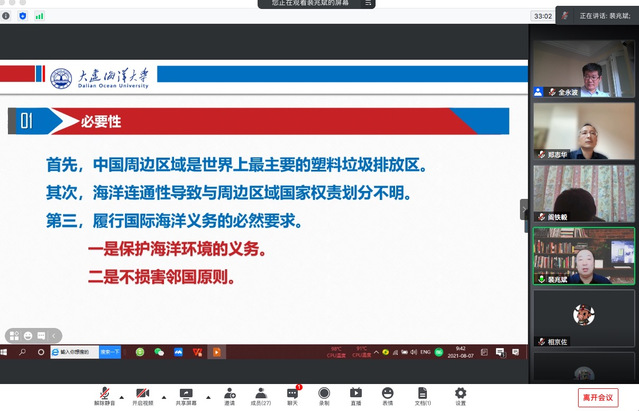
Task: Open the share screen icon
Action: (185, 392)
